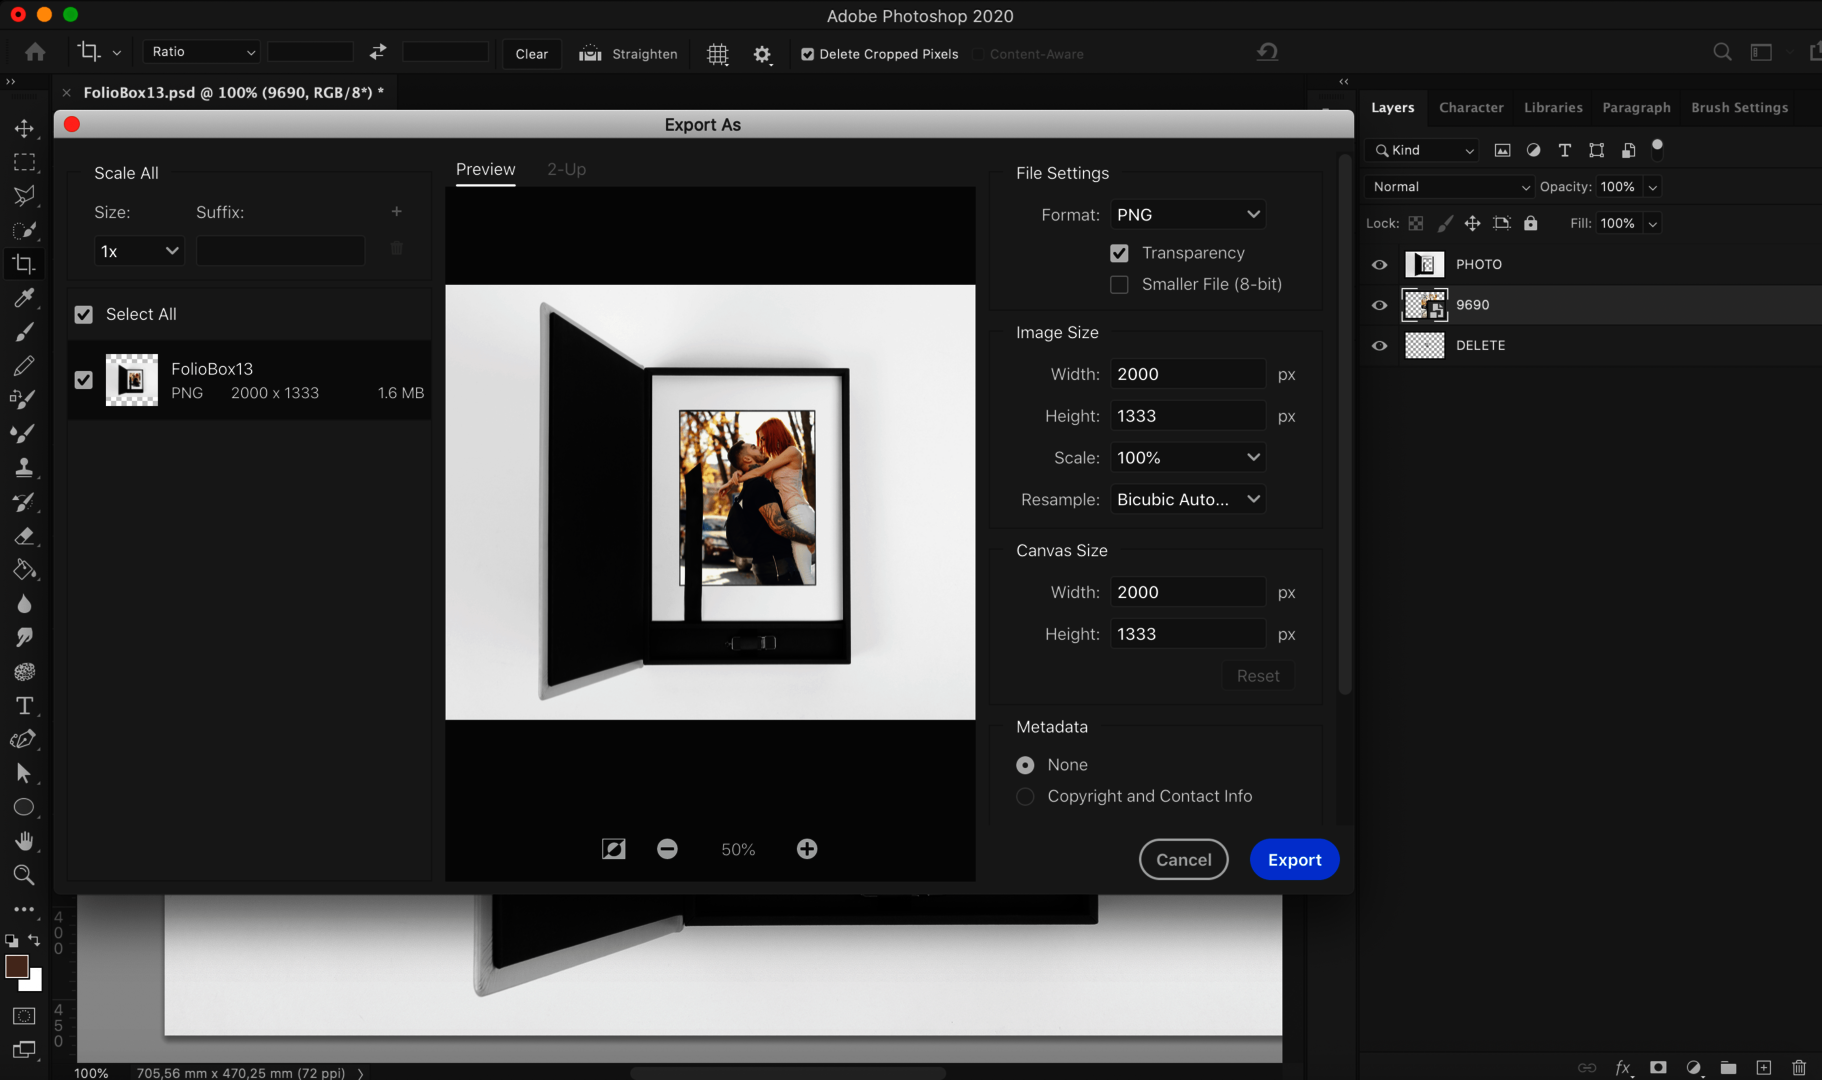The width and height of the screenshot is (1822, 1080).
Task: Hide the PHOTO layer
Action: click(x=1379, y=264)
